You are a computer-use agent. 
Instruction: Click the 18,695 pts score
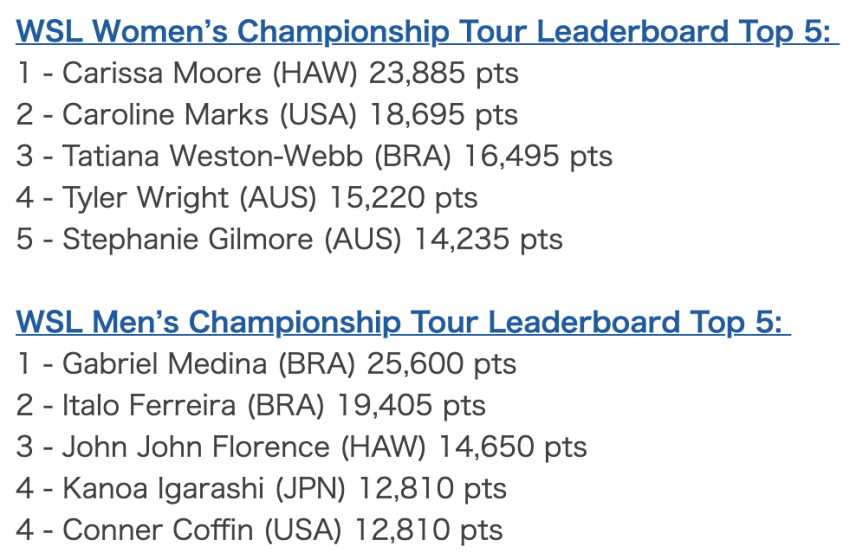coord(444,115)
